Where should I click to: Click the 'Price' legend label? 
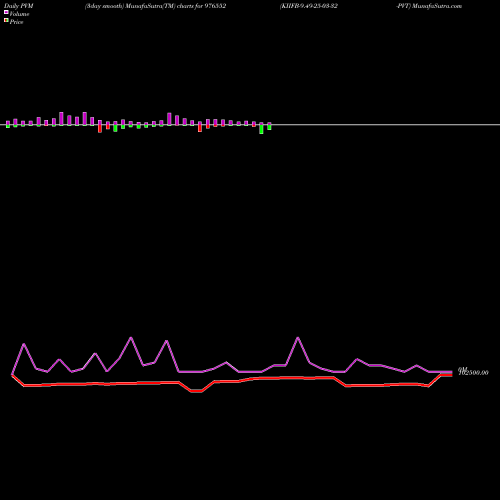click(x=16, y=22)
